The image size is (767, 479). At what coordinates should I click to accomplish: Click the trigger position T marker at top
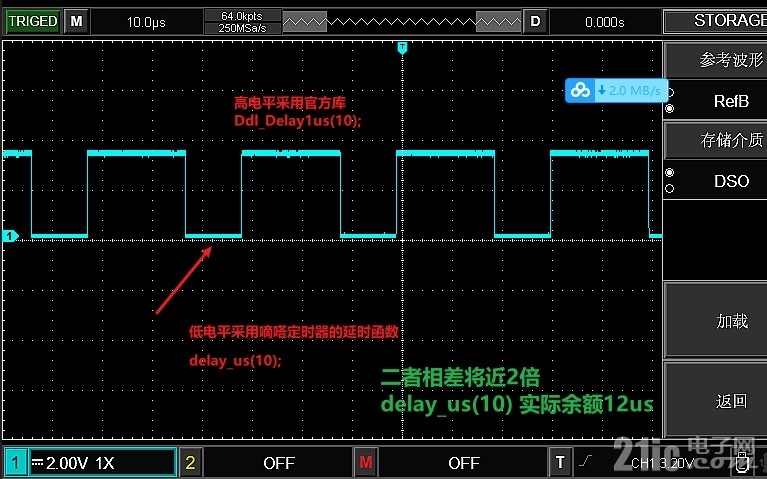[x=402, y=47]
